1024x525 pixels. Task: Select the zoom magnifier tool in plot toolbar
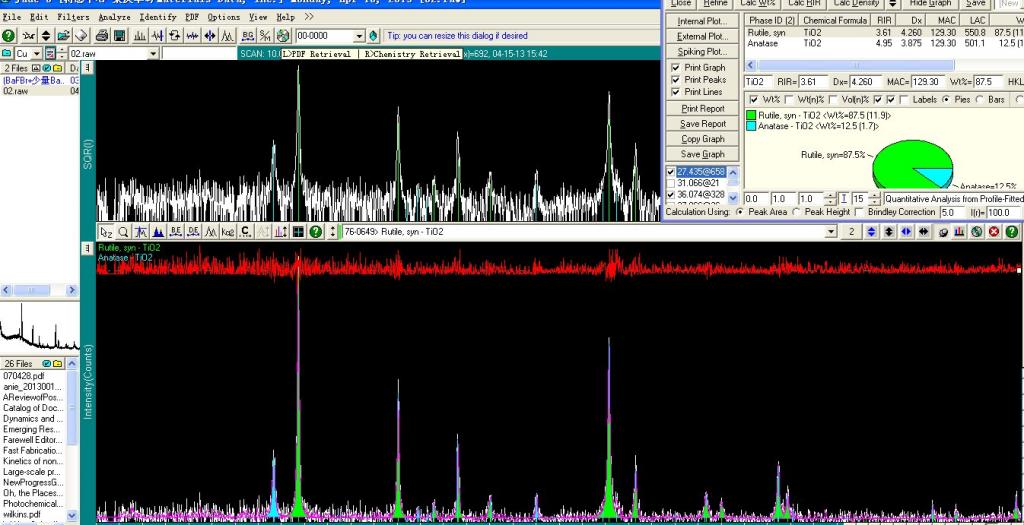pyautogui.click(x=123, y=232)
